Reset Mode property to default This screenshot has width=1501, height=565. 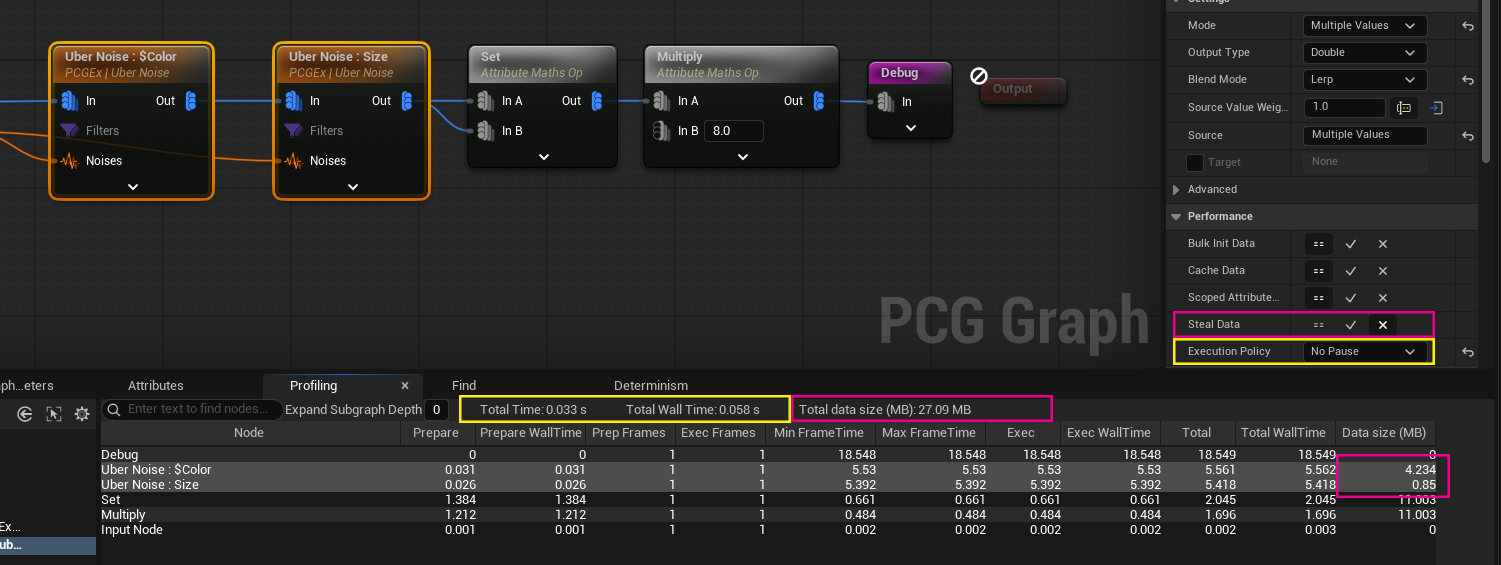click(1468, 26)
